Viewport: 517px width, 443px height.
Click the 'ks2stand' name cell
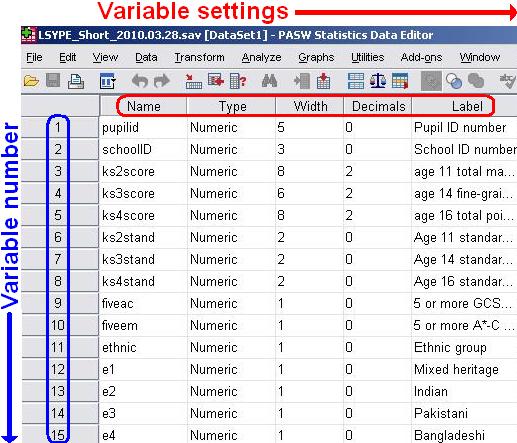click(143, 237)
